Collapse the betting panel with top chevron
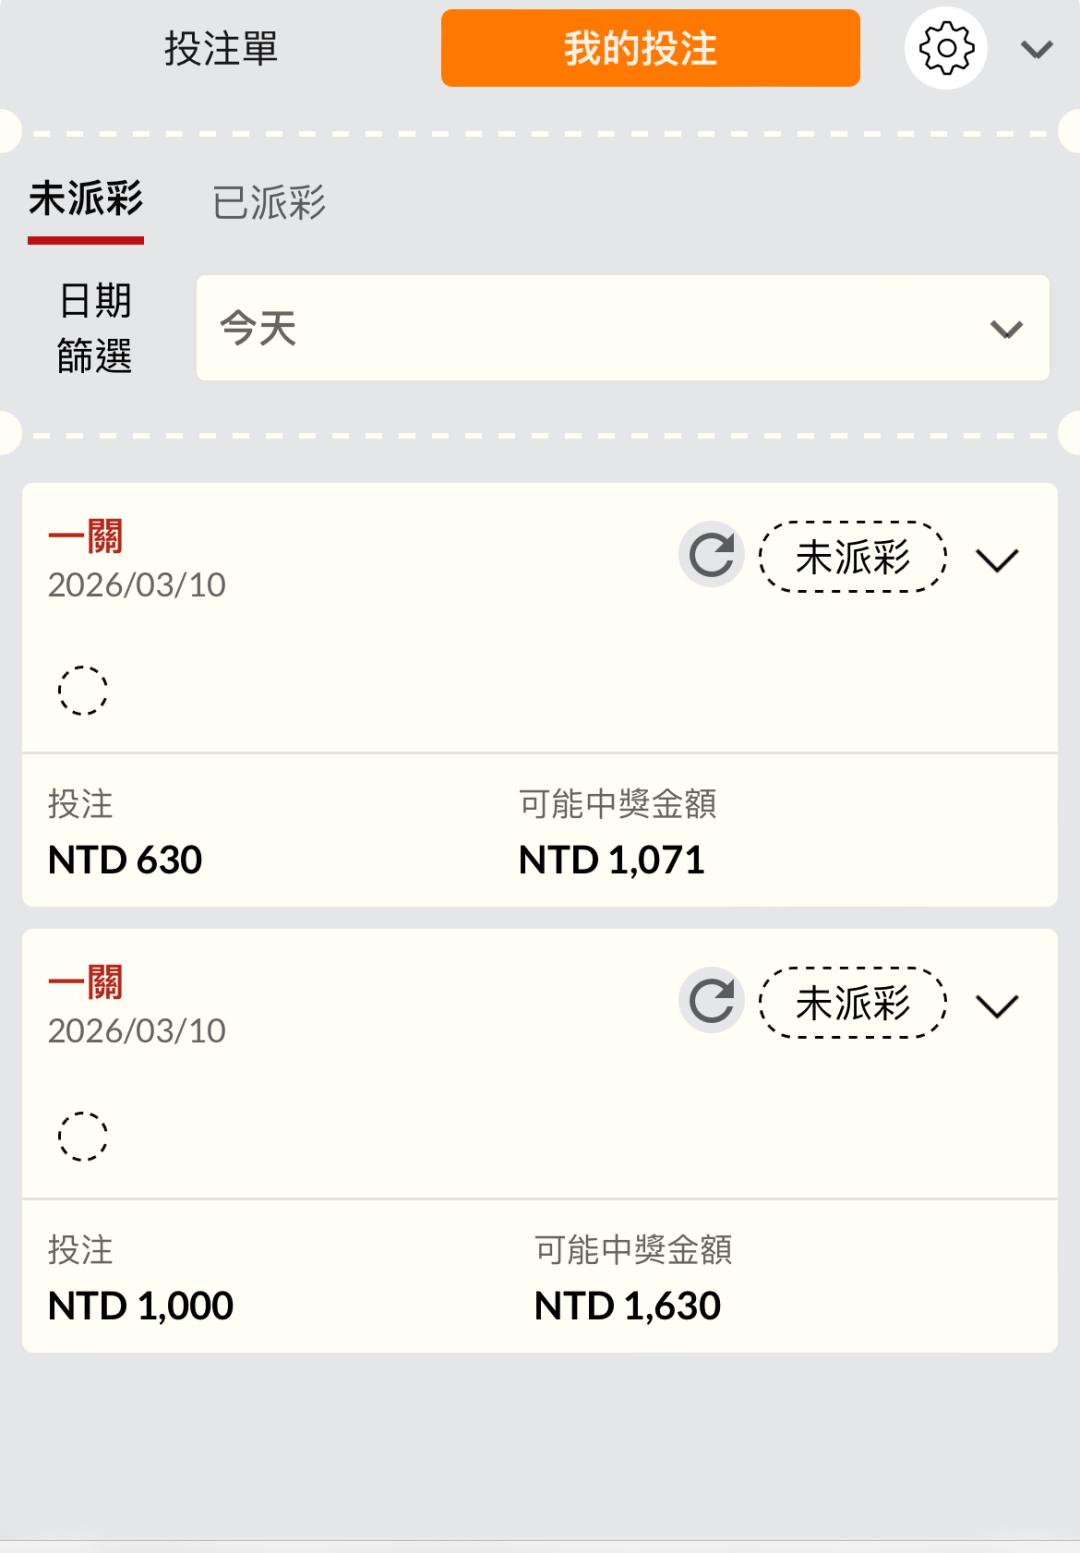The width and height of the screenshot is (1080, 1553). (x=1037, y=49)
